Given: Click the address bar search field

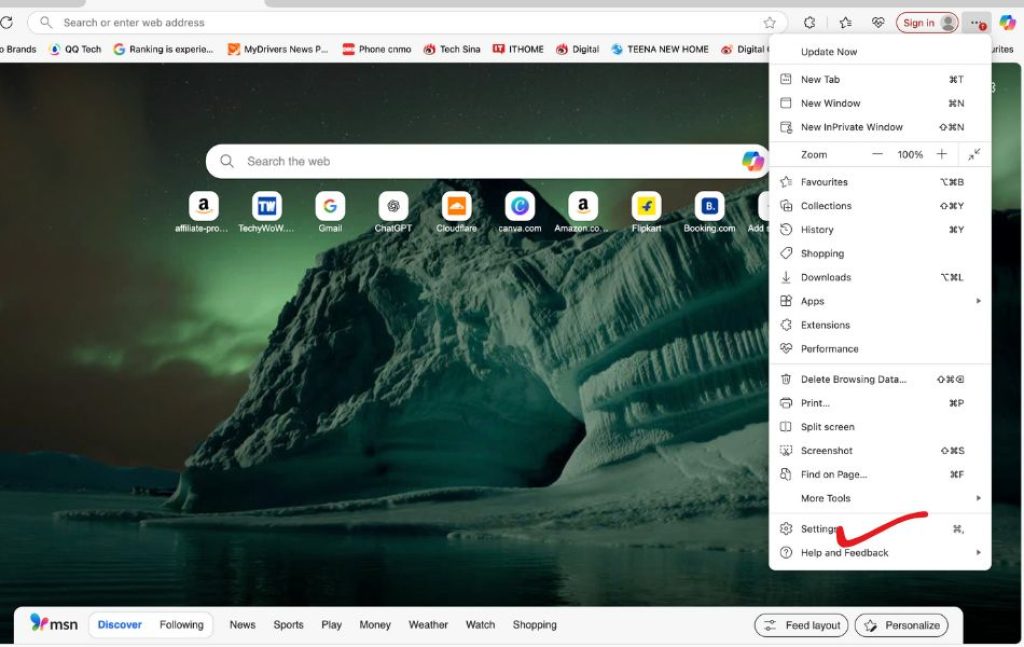Looking at the screenshot, I should (x=407, y=23).
